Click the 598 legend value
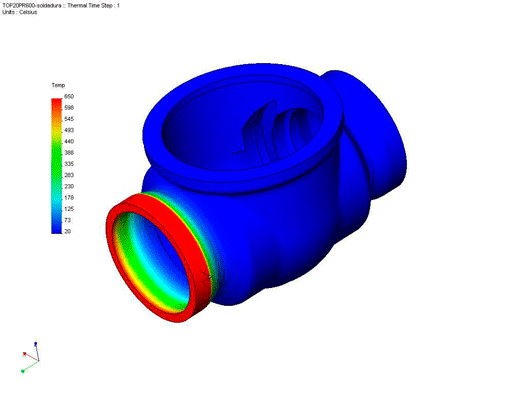 69,108
